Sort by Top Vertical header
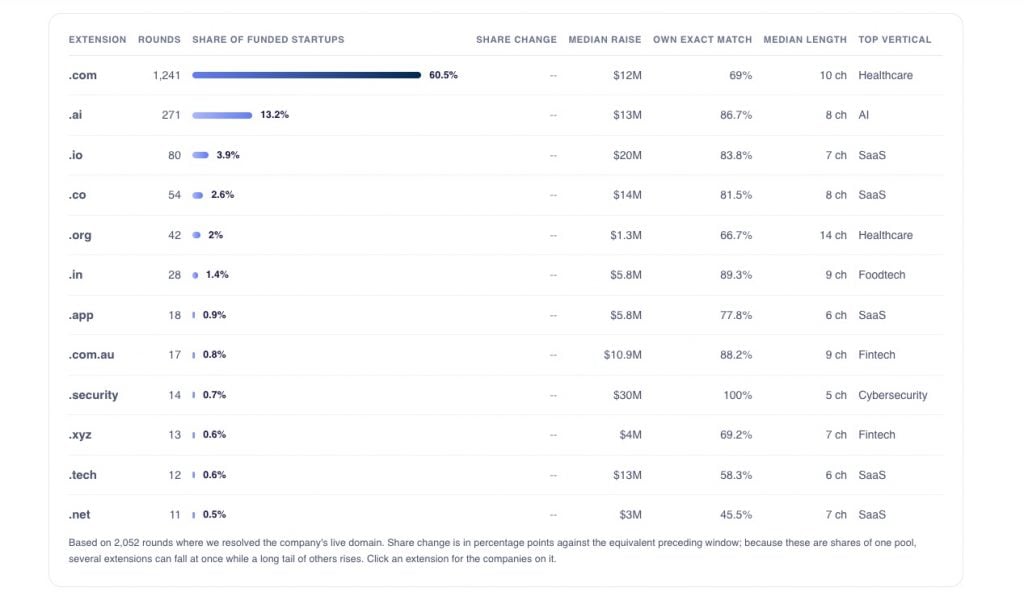Image resolution: width=1024 pixels, height=592 pixels. [895, 39]
